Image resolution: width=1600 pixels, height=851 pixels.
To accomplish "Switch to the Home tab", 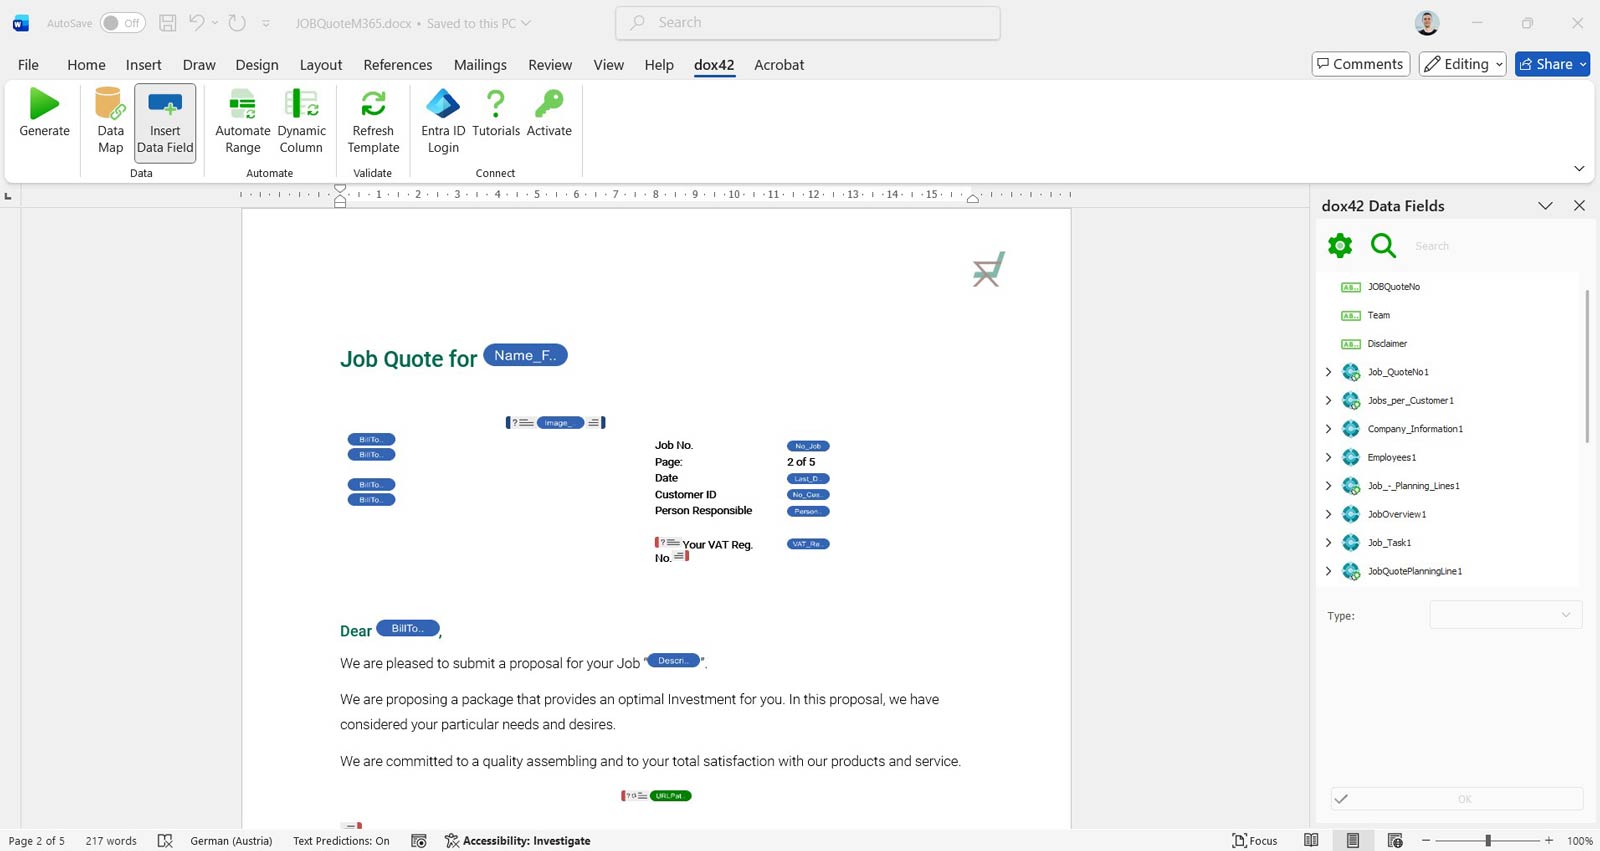I will tap(86, 65).
